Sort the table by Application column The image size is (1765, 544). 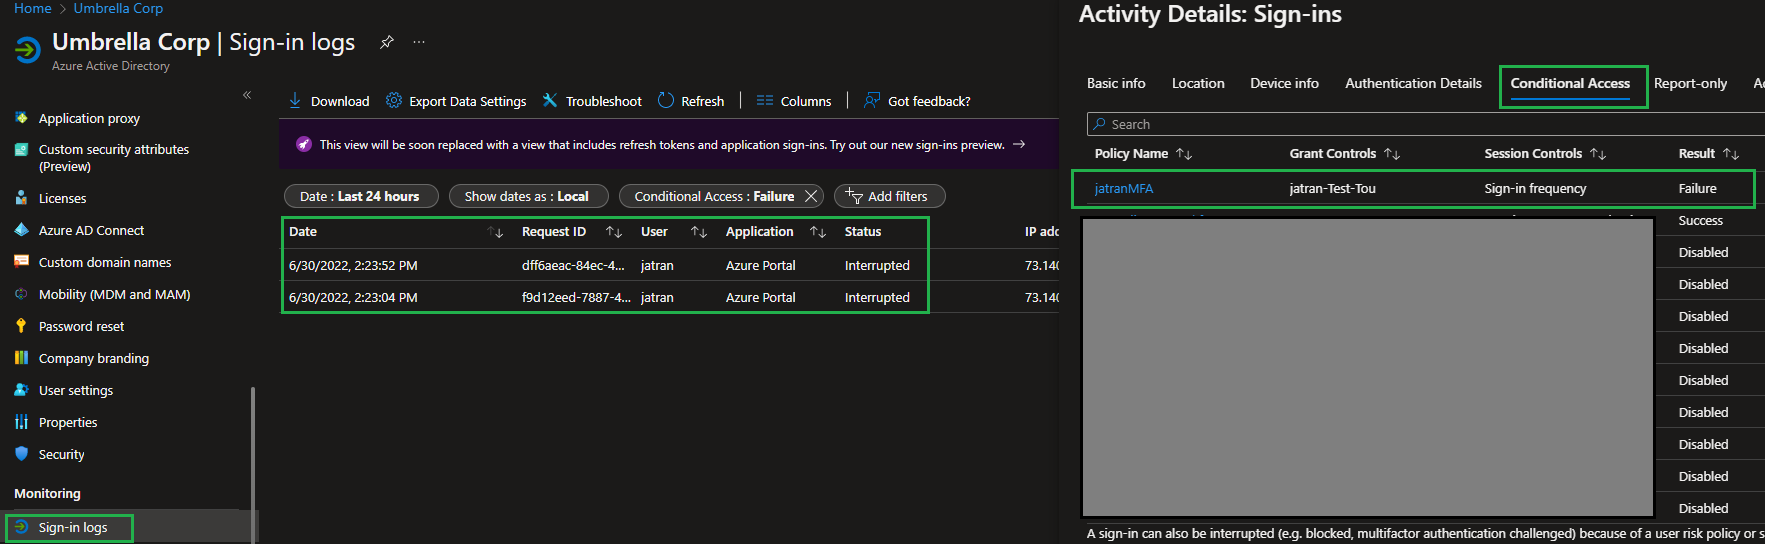(818, 232)
